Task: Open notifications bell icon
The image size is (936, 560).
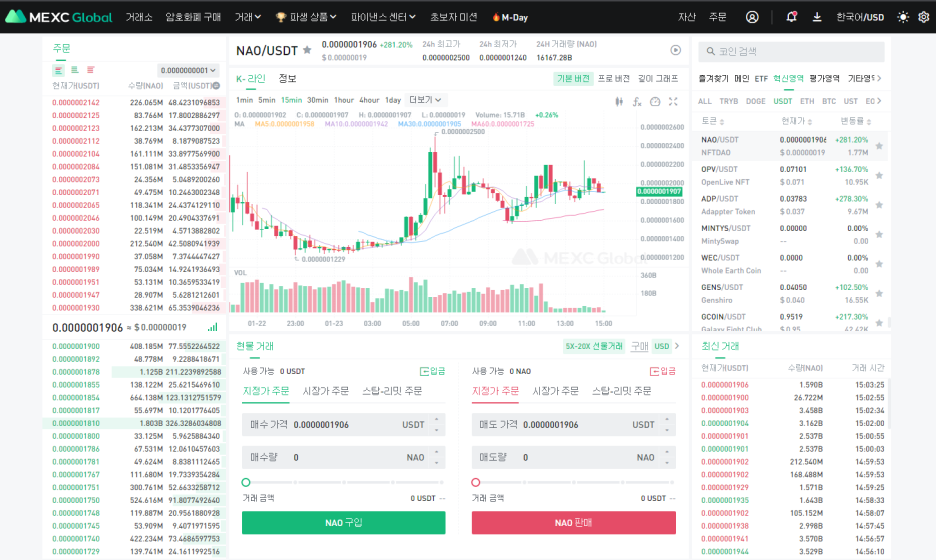Action: (792, 17)
